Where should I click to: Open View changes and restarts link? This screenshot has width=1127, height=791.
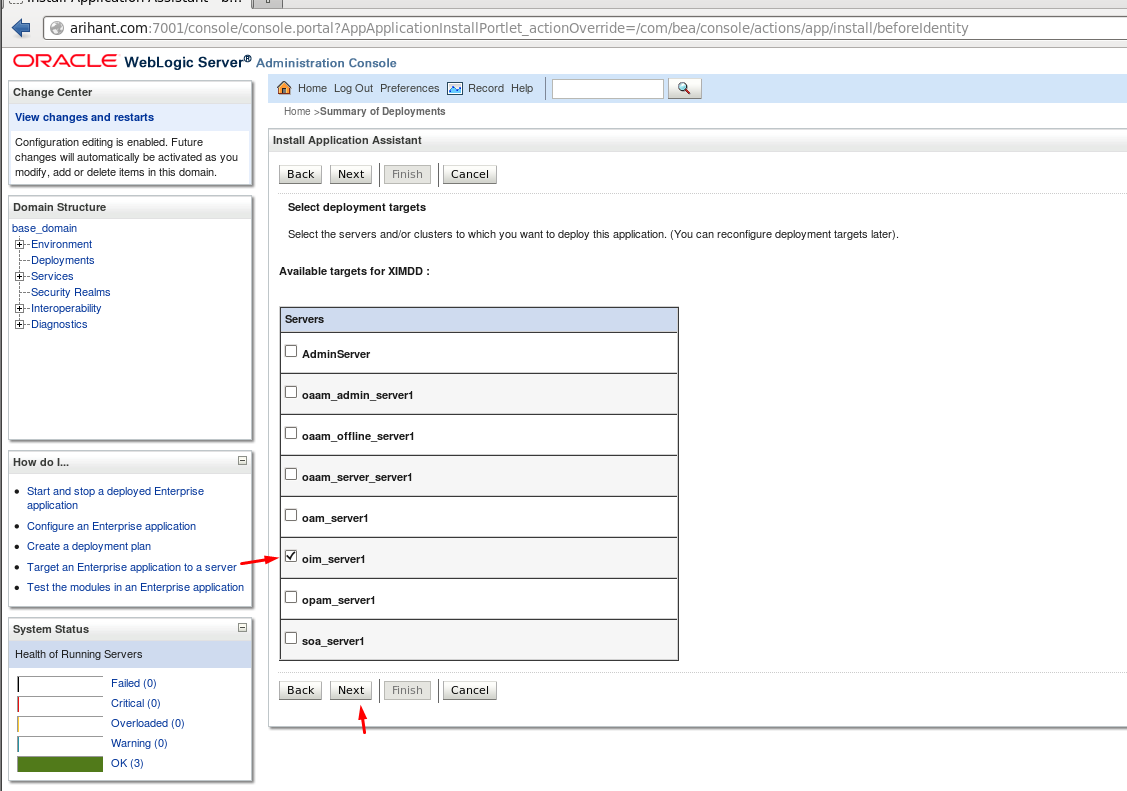pyautogui.click(x=84, y=117)
